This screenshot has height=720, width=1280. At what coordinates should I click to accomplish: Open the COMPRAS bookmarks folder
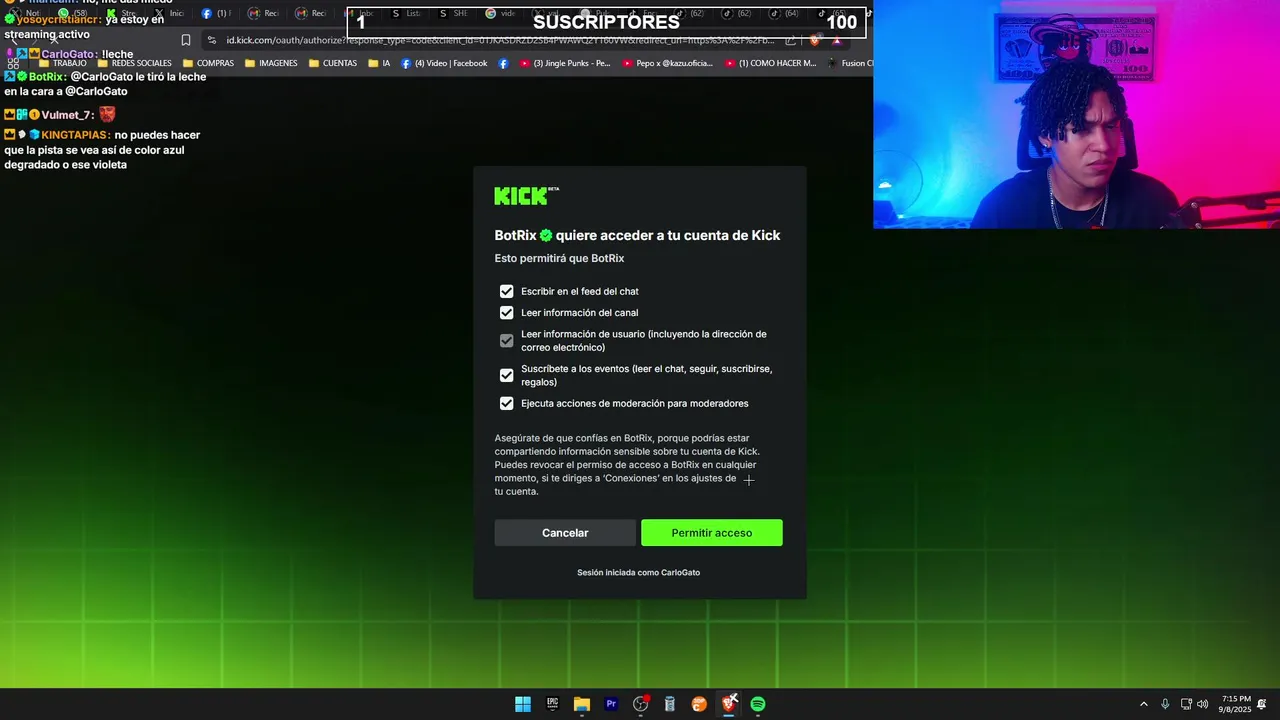(208, 63)
